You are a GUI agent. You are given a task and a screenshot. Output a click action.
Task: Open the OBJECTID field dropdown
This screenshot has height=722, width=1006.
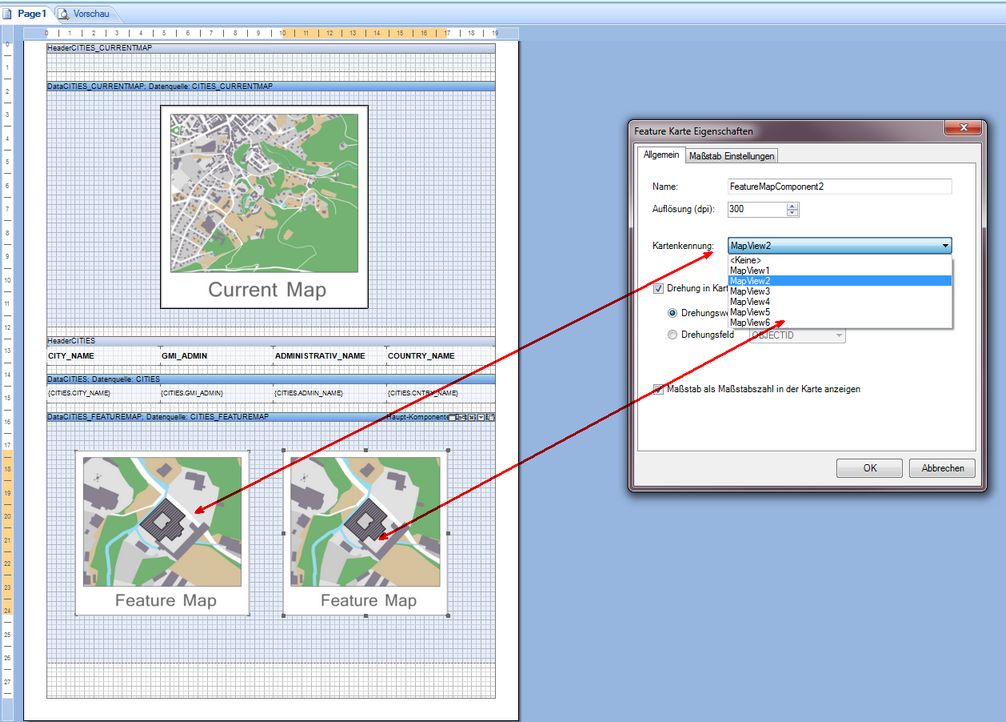pos(838,335)
